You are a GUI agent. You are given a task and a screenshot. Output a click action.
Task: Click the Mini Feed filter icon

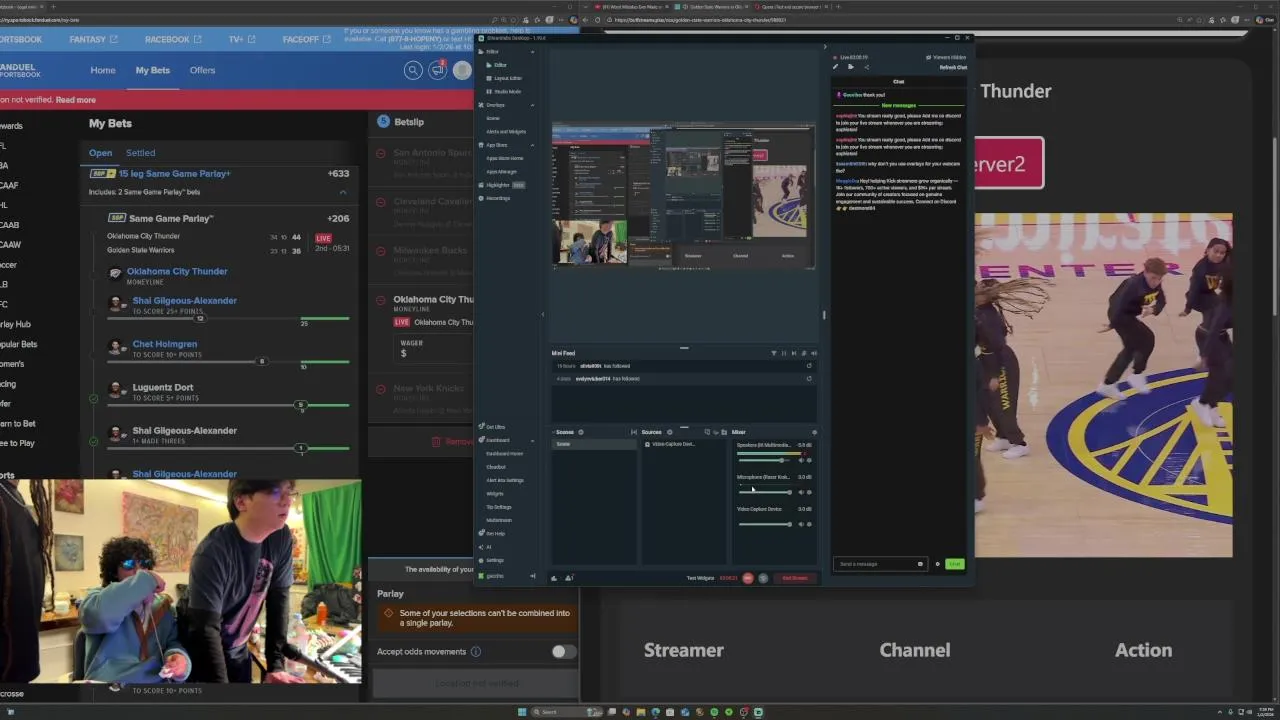pyautogui.click(x=773, y=353)
